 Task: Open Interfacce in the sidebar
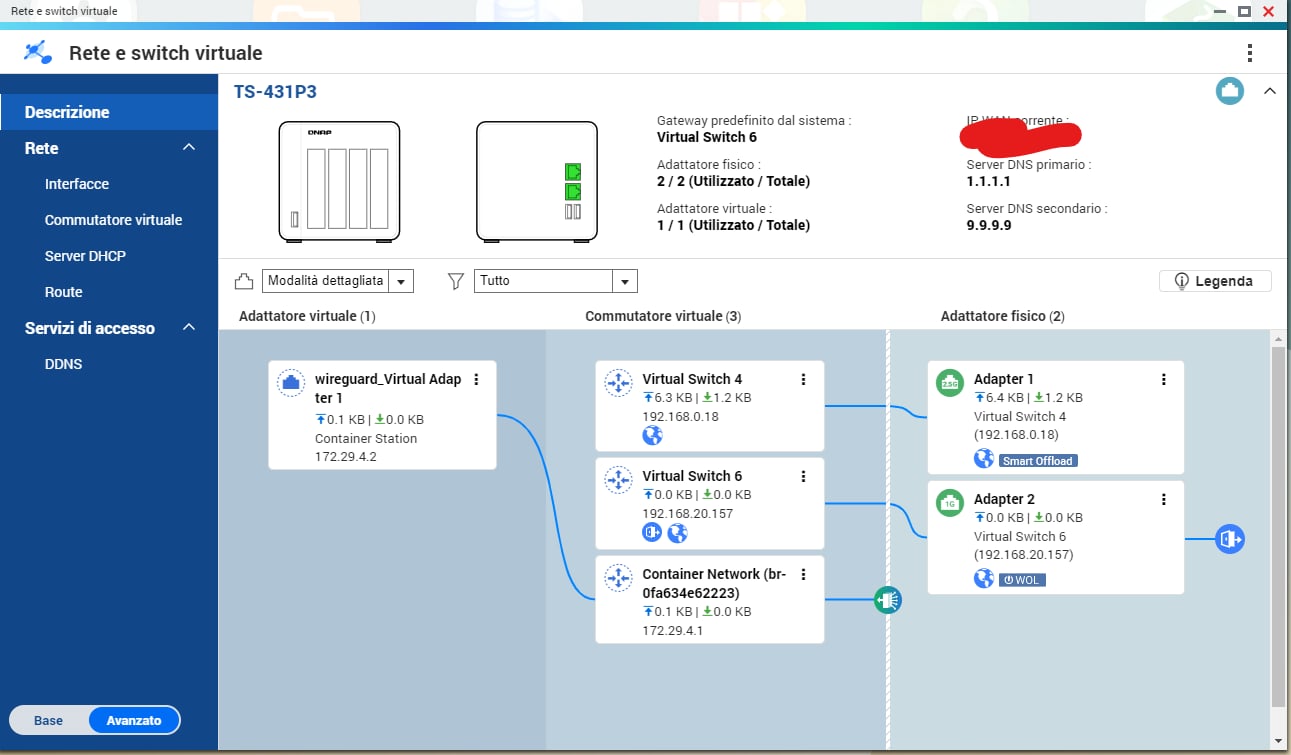tap(77, 184)
